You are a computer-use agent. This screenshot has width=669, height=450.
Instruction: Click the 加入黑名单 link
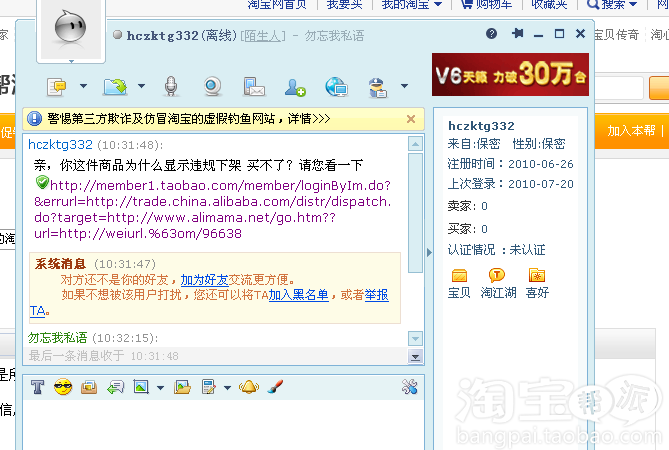point(298,295)
